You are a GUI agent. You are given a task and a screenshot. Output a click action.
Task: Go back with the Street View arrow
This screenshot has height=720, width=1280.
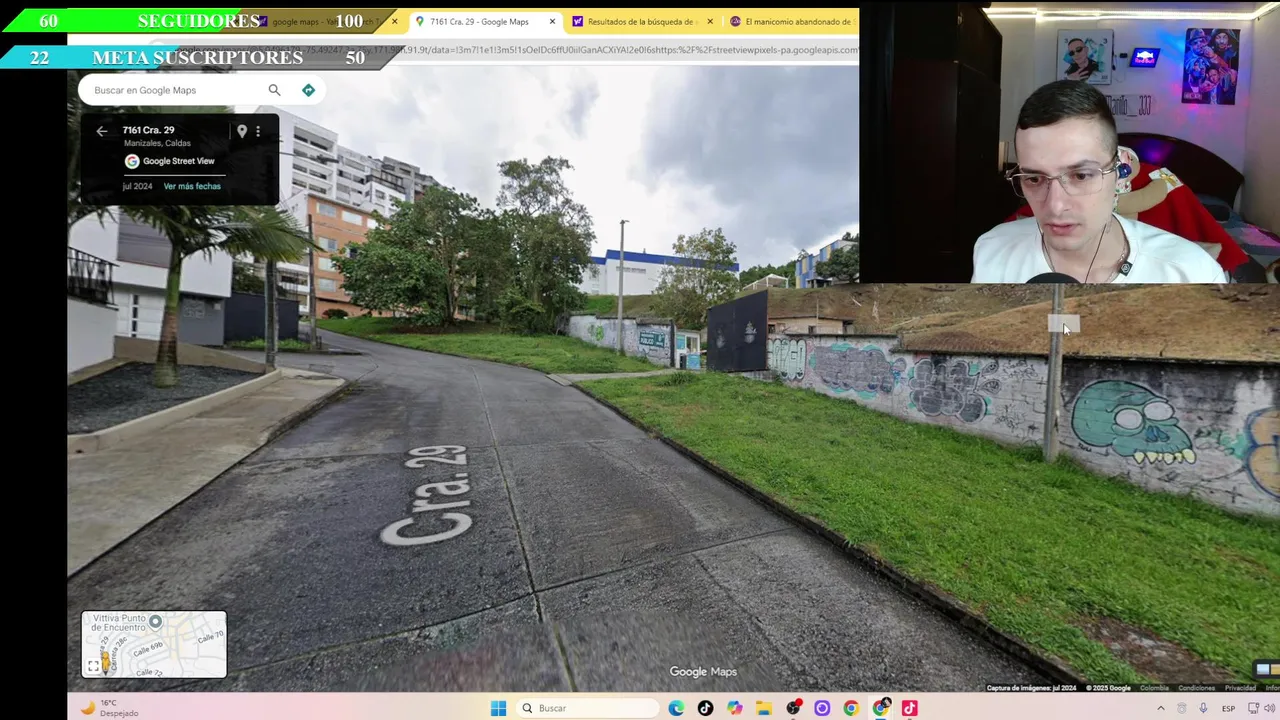coord(101,131)
